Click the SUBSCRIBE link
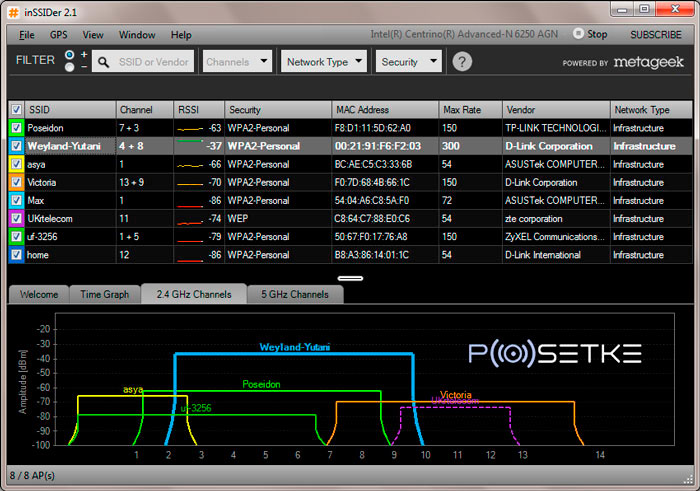This screenshot has height=491, width=700. click(x=655, y=34)
